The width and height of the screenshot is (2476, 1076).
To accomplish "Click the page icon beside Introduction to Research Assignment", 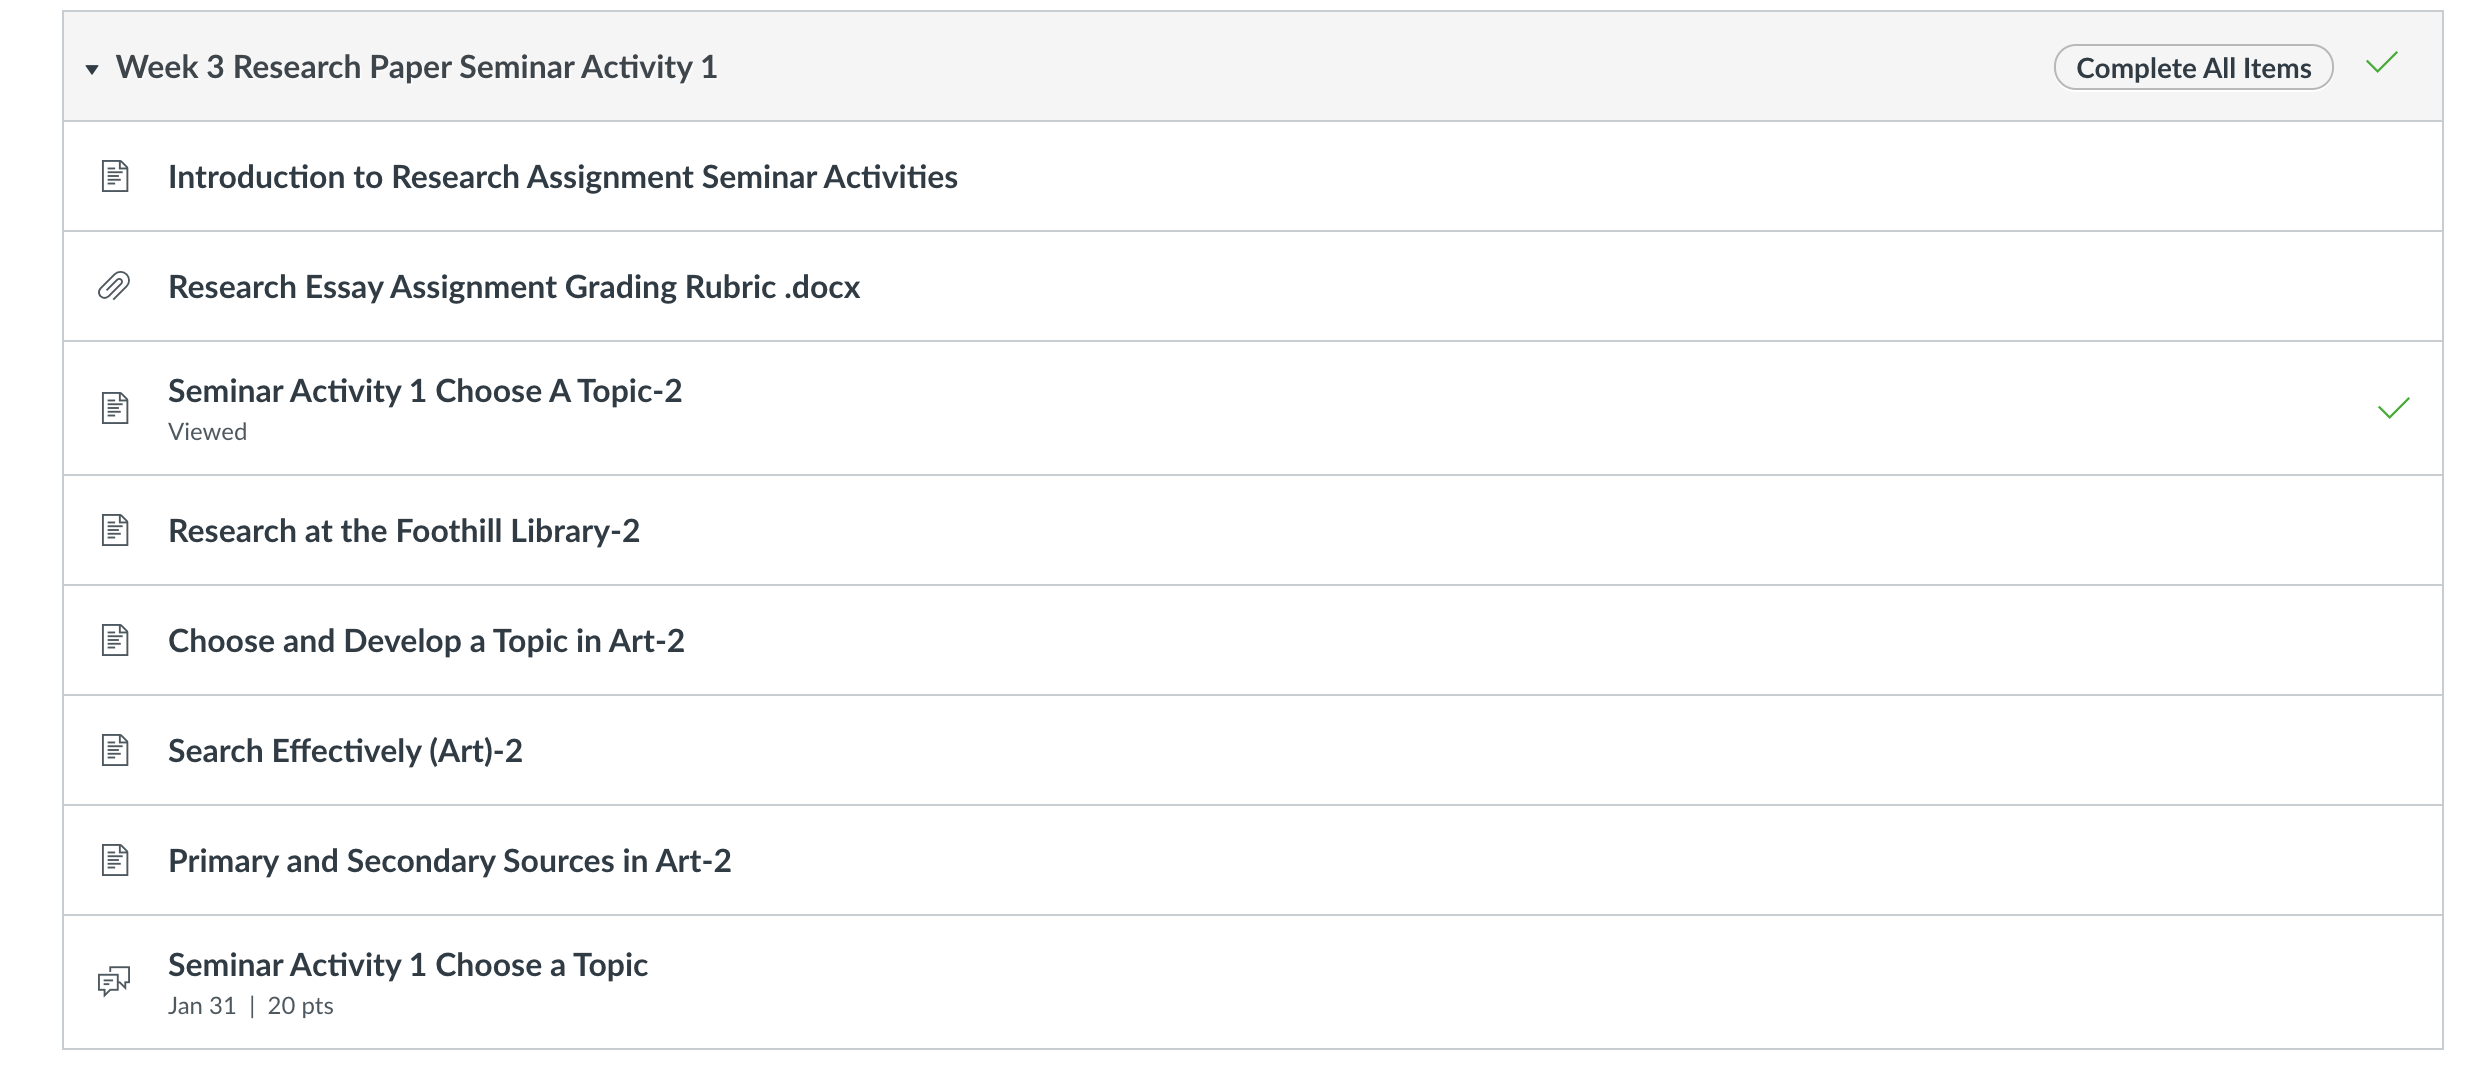I will click(115, 177).
